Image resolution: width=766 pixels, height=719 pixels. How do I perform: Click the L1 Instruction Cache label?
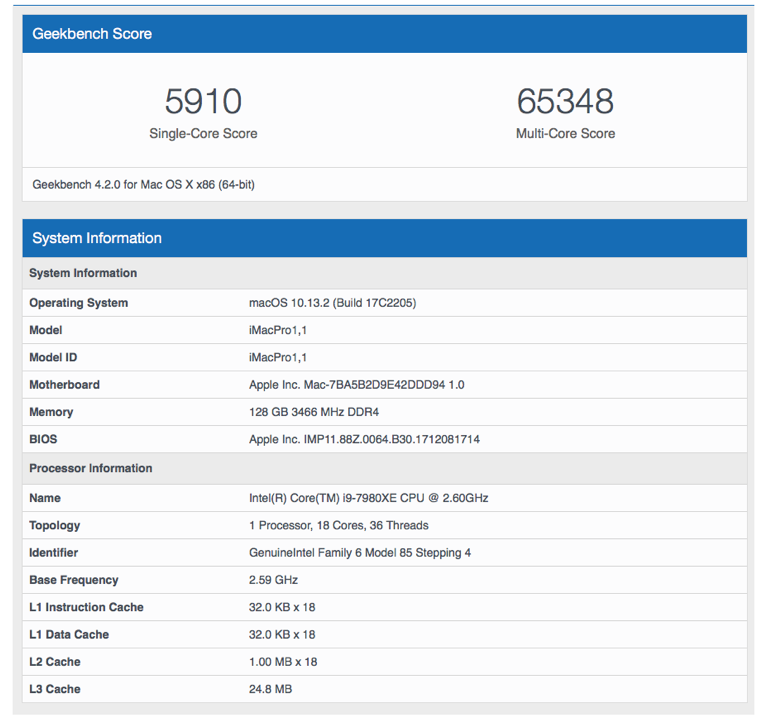pyautogui.click(x=86, y=607)
